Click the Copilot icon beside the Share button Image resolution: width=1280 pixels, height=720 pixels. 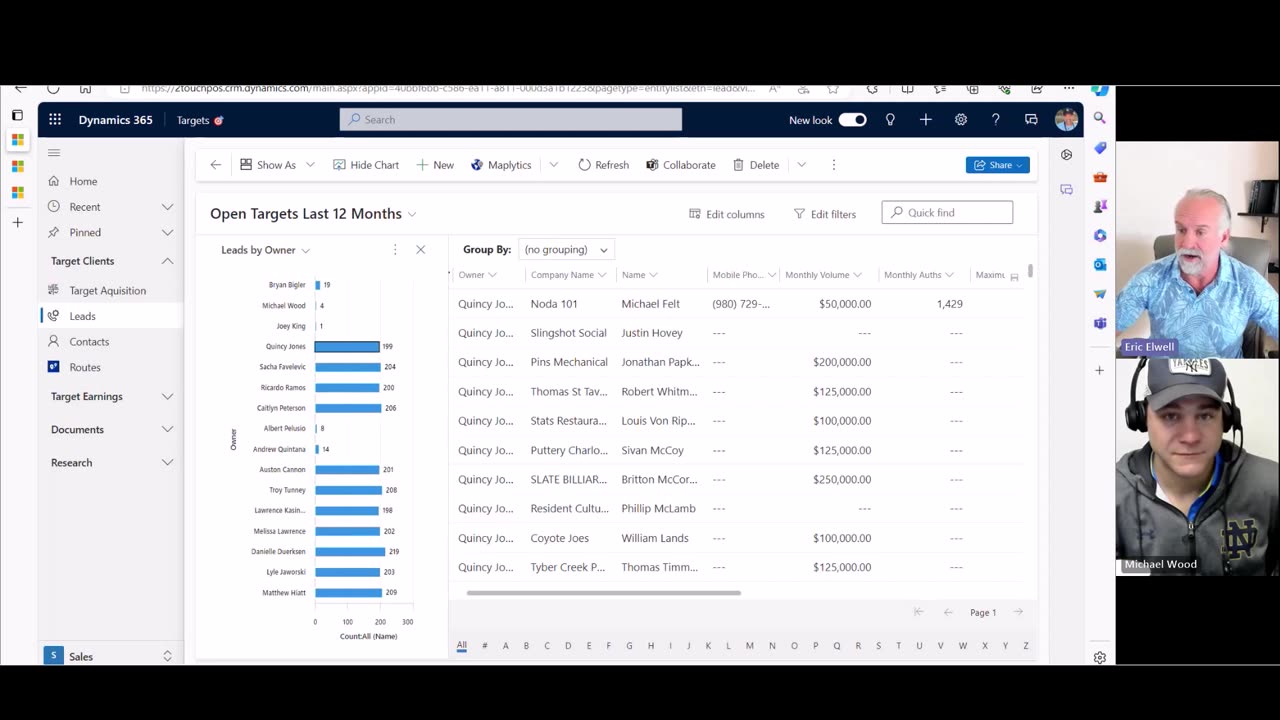1066,155
